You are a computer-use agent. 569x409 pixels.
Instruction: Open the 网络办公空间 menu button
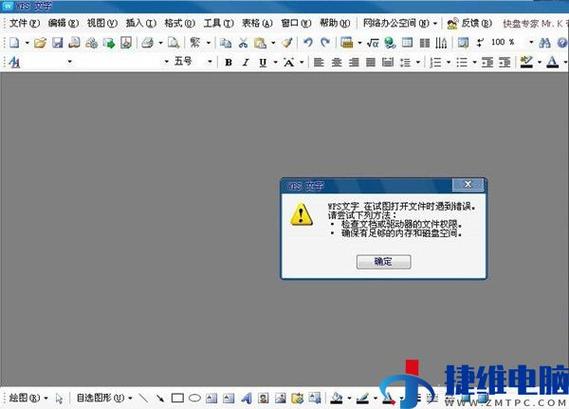click(x=400, y=23)
